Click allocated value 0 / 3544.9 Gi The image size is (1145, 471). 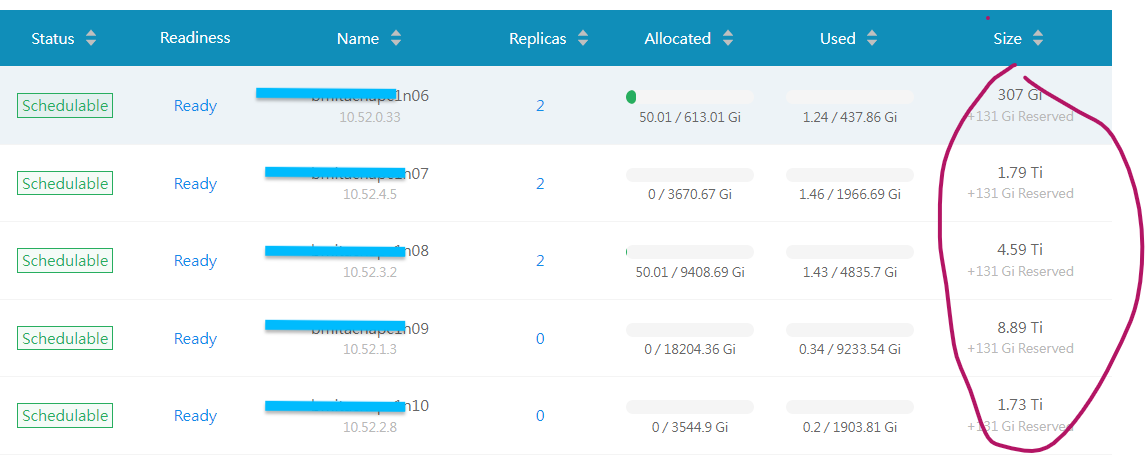[690, 427]
